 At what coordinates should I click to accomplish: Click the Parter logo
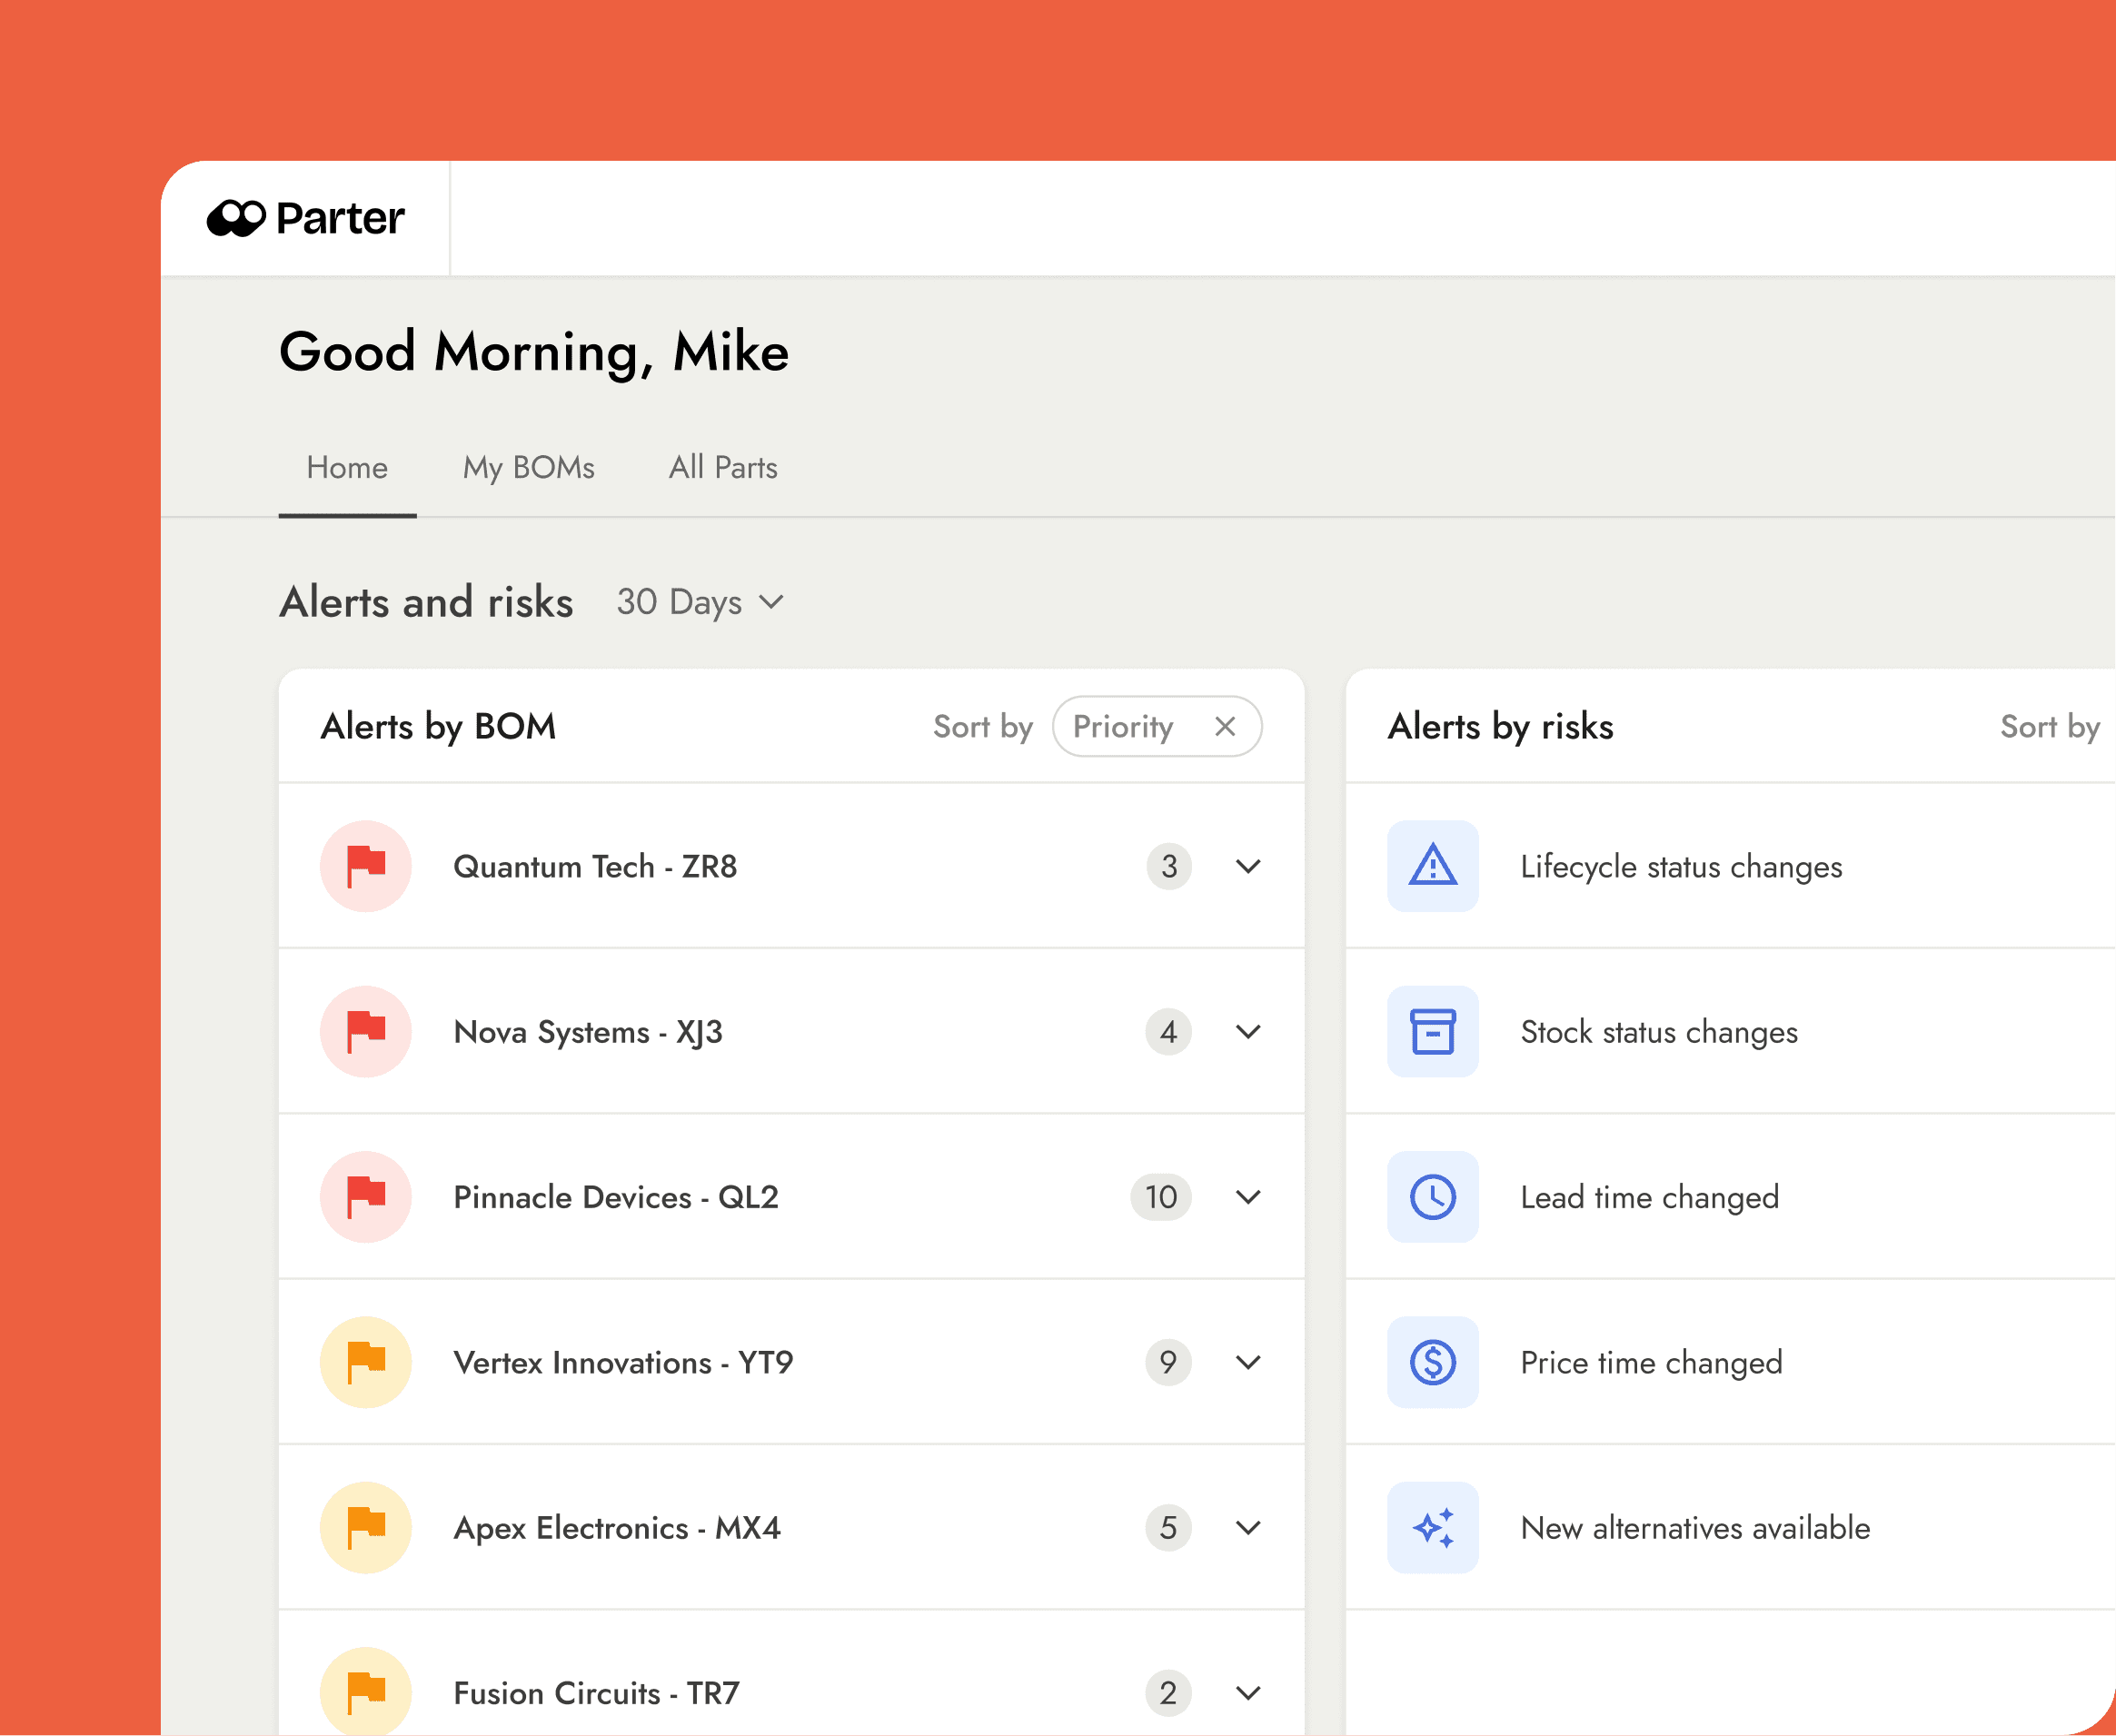(x=305, y=218)
